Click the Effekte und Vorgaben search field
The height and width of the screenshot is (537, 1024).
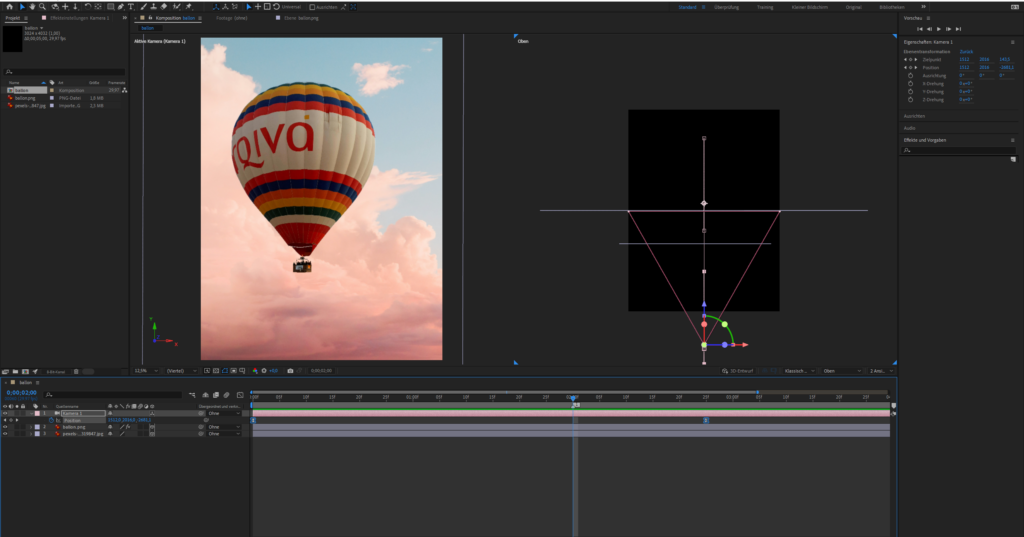click(958, 150)
